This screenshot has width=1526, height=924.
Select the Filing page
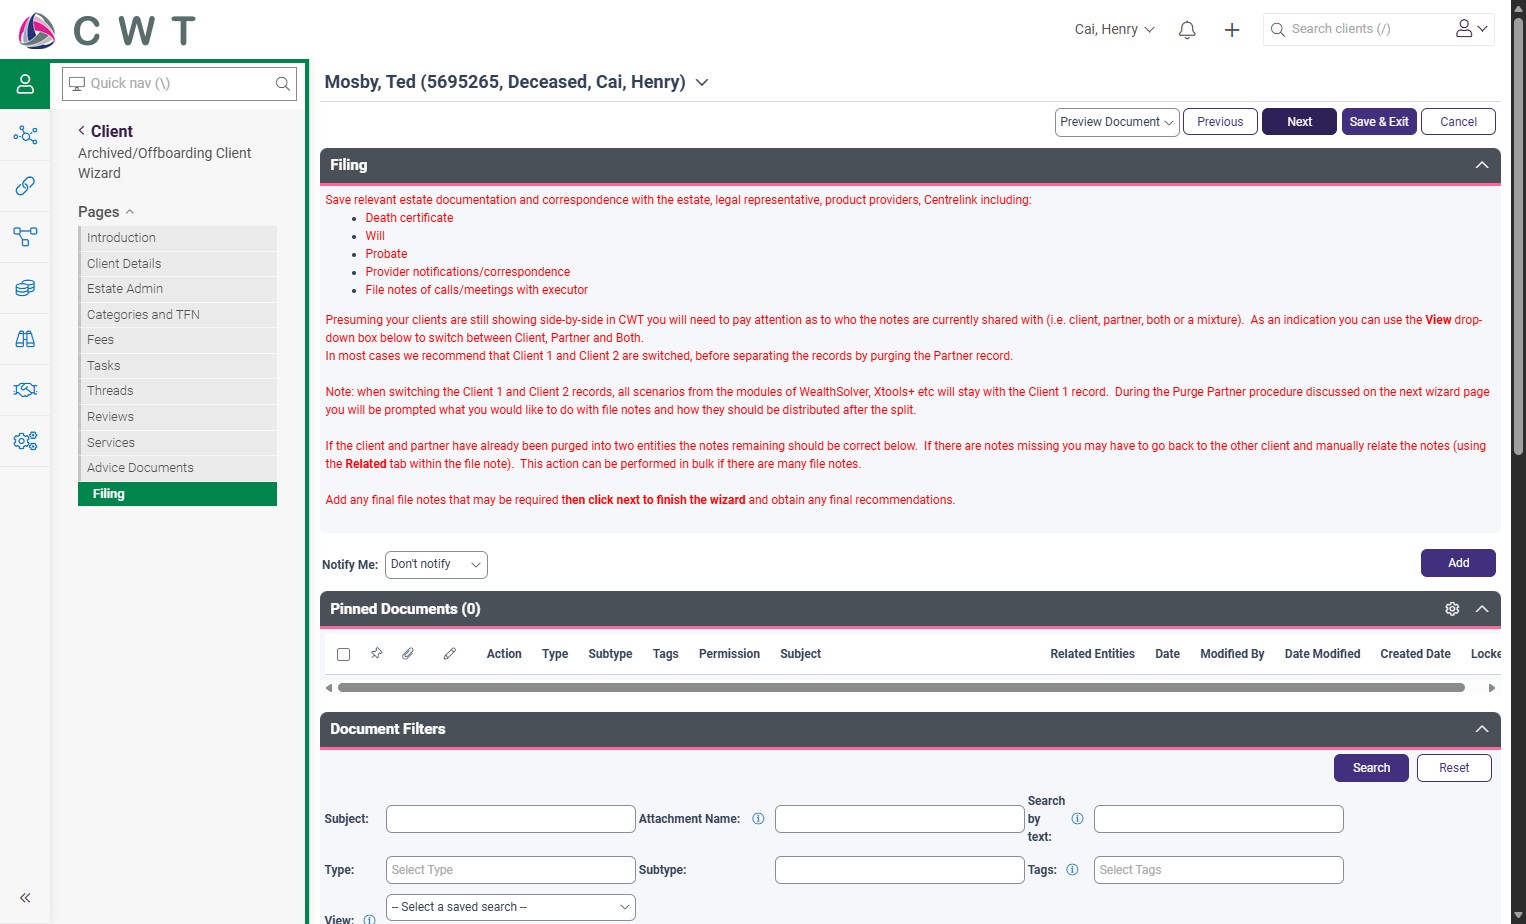pos(178,494)
